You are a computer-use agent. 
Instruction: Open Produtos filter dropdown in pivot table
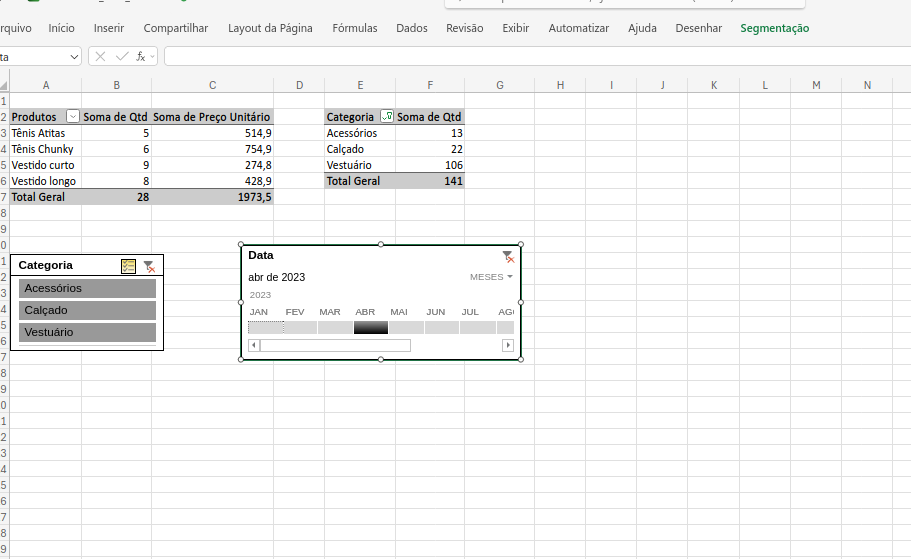click(73, 117)
